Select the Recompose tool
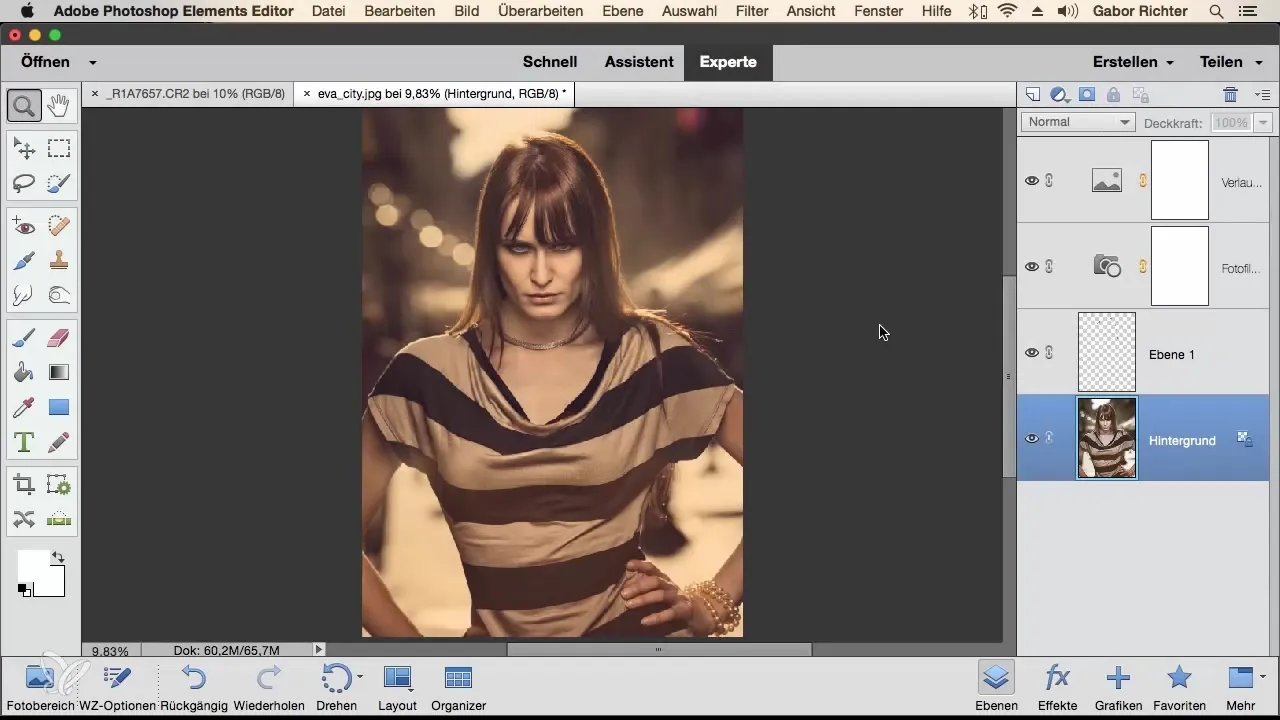Image resolution: width=1280 pixels, height=720 pixels. 59,485
